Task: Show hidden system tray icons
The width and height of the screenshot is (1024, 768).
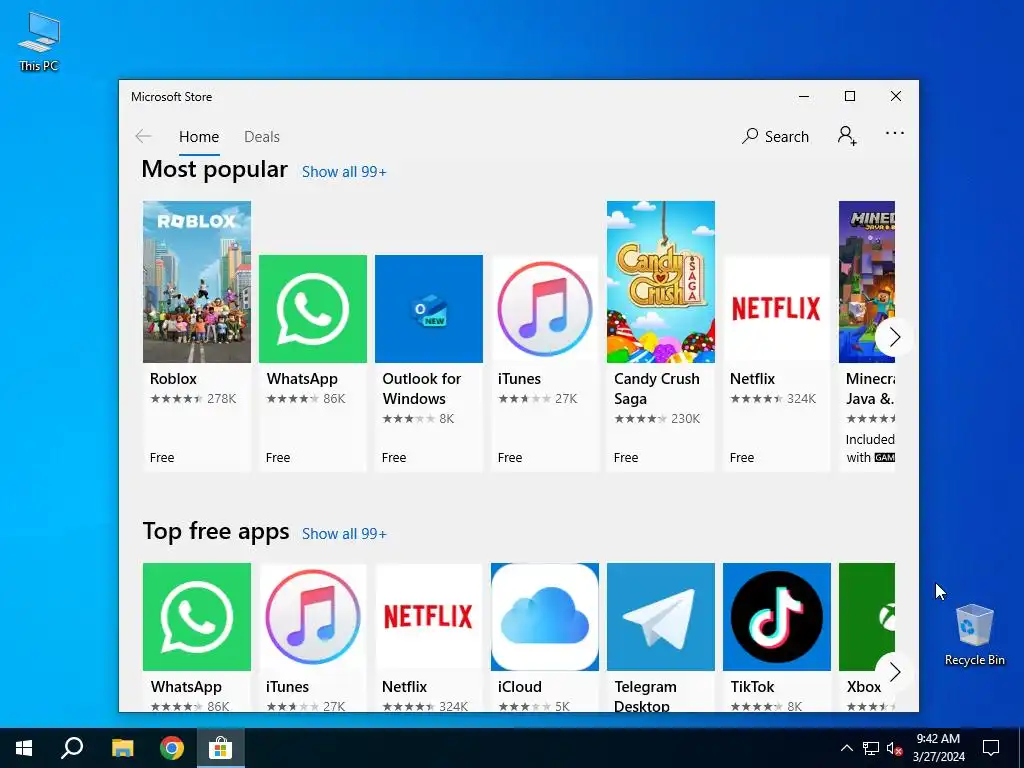Action: click(x=846, y=748)
